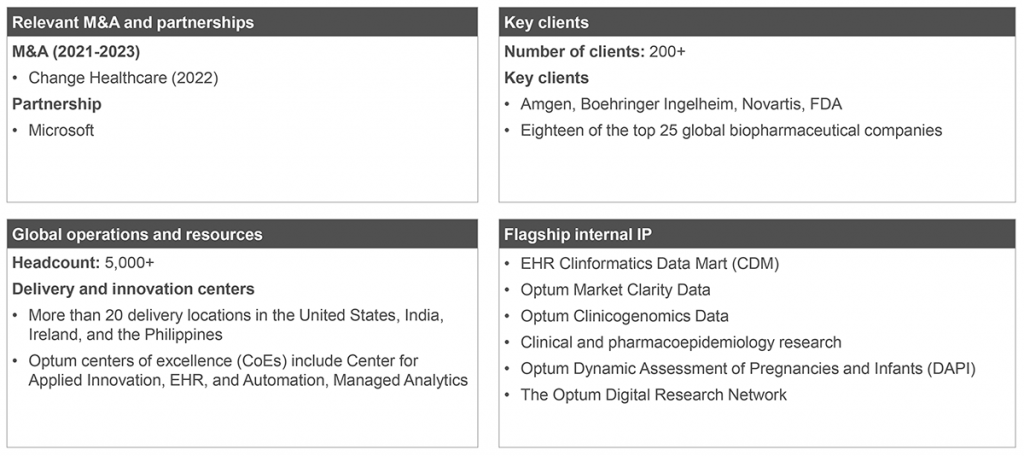The width and height of the screenshot is (1024, 456).
Task: Select the Microsoft partnership entry
Action: pyautogui.click(x=61, y=130)
